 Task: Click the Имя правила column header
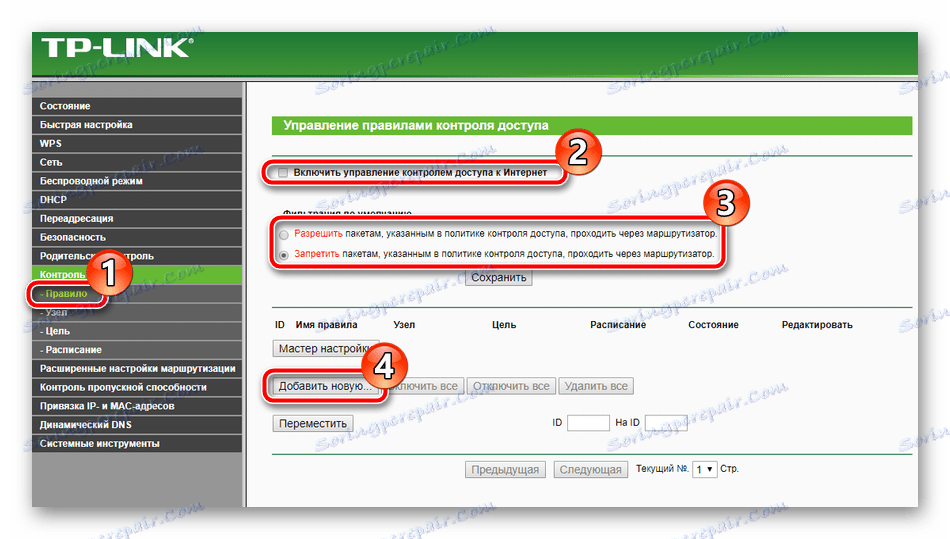click(327, 325)
